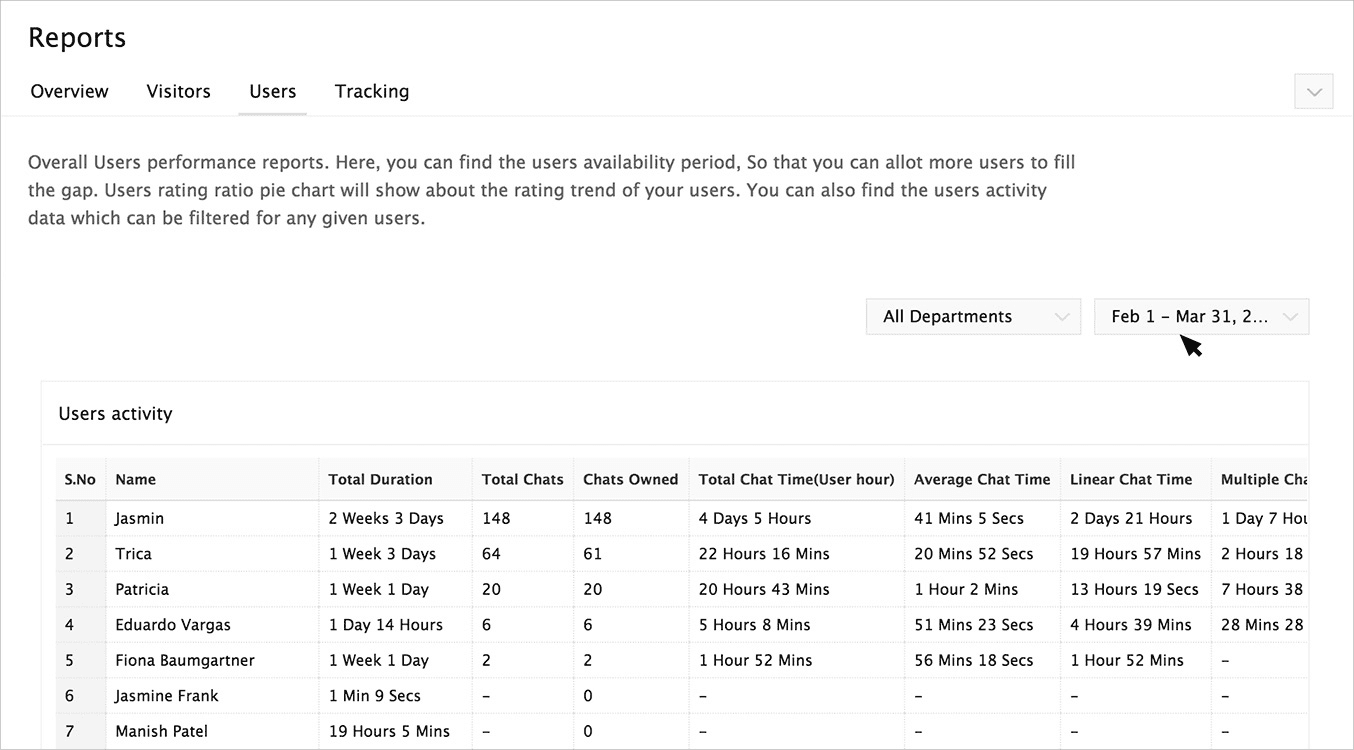Image resolution: width=1354 pixels, height=750 pixels.
Task: Open the Overview tab
Action: tap(69, 91)
